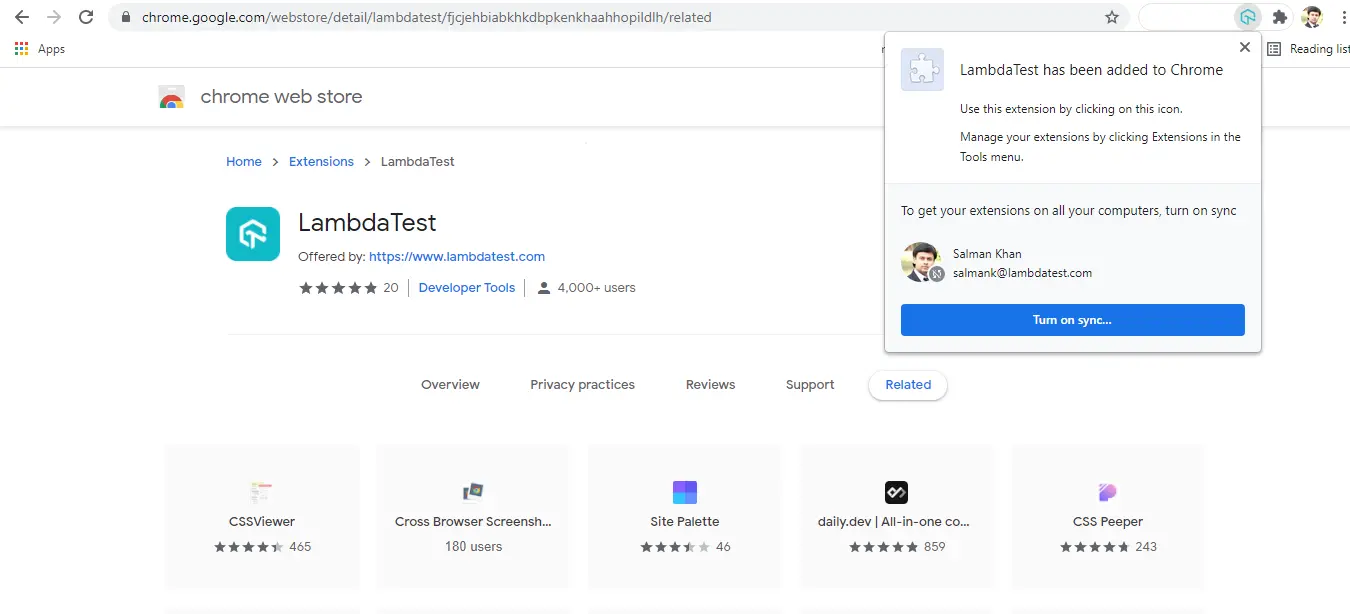Image resolution: width=1350 pixels, height=614 pixels.
Task: Click daily.dev's 859 rating count
Action: coord(935,547)
